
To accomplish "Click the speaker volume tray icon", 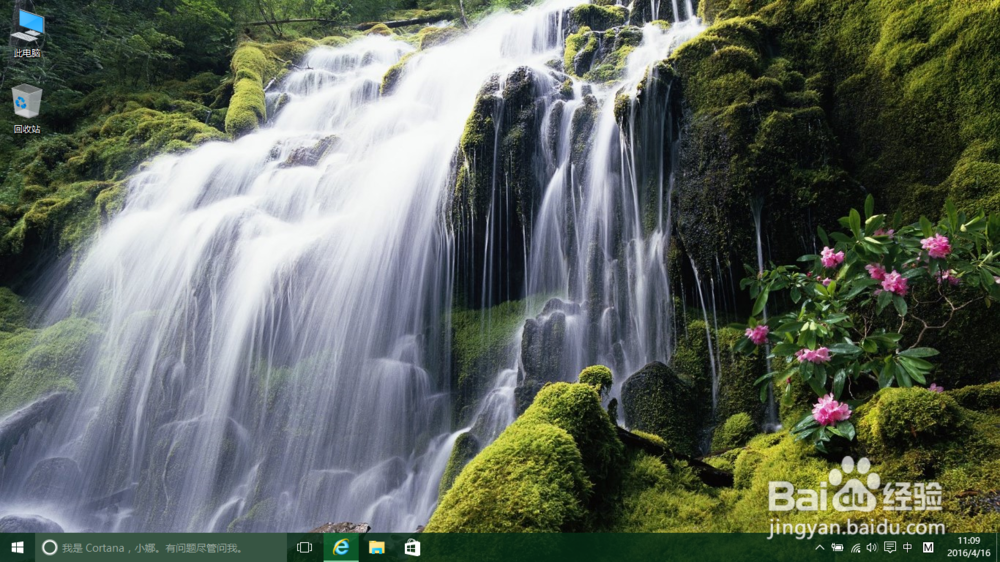I will pos(872,547).
